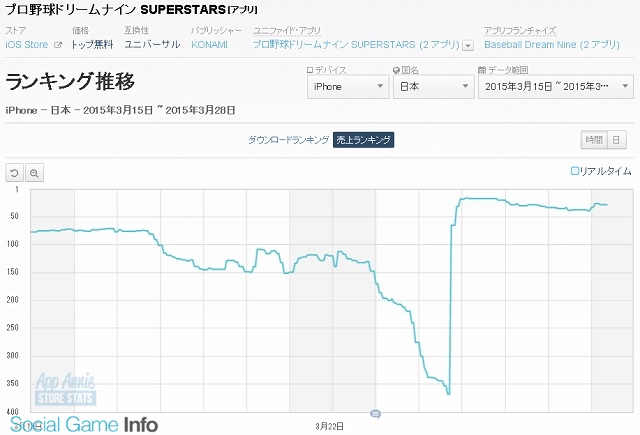The width and height of the screenshot is (640, 435).
Task: Switch chart granularity to 時間
Action: [x=594, y=140]
